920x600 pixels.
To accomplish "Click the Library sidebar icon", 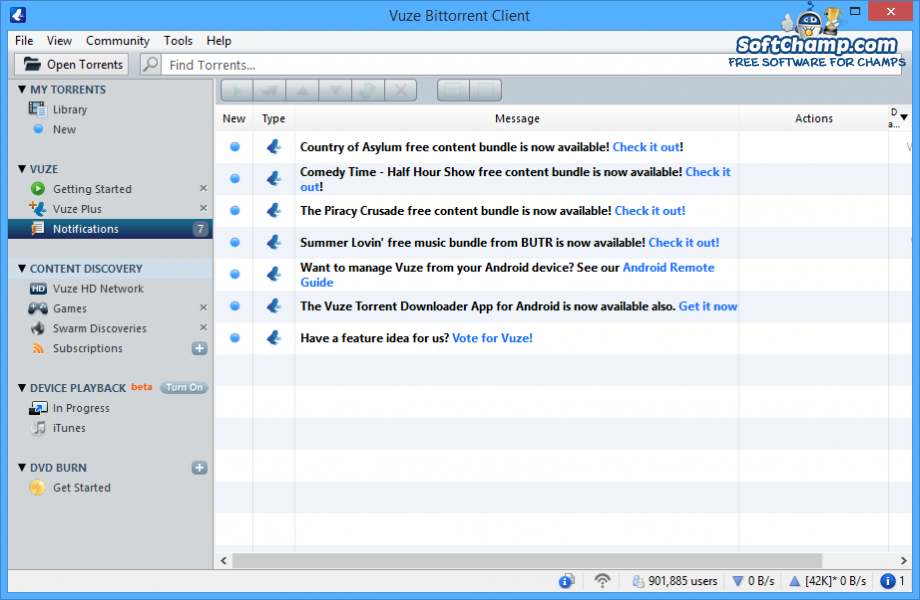I will pyautogui.click(x=38, y=109).
